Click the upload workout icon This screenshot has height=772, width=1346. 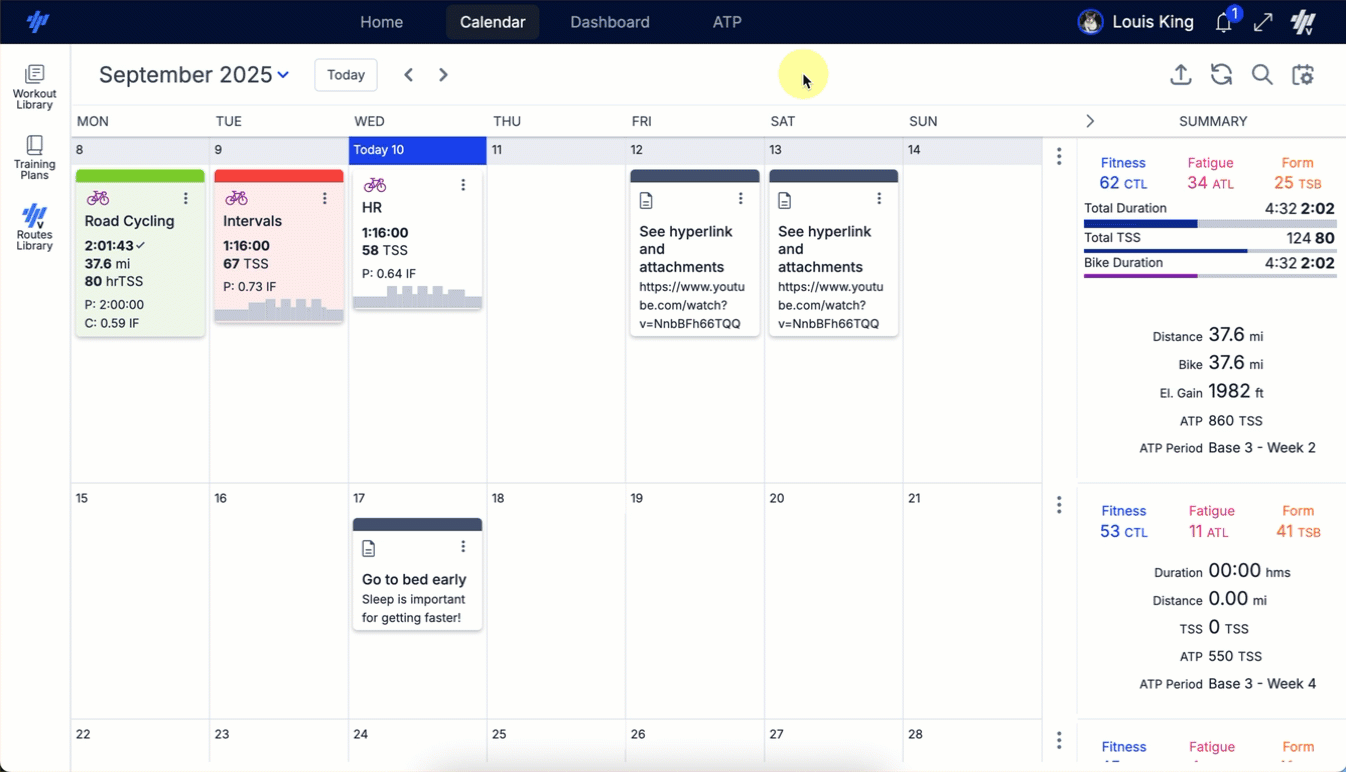(x=1181, y=75)
